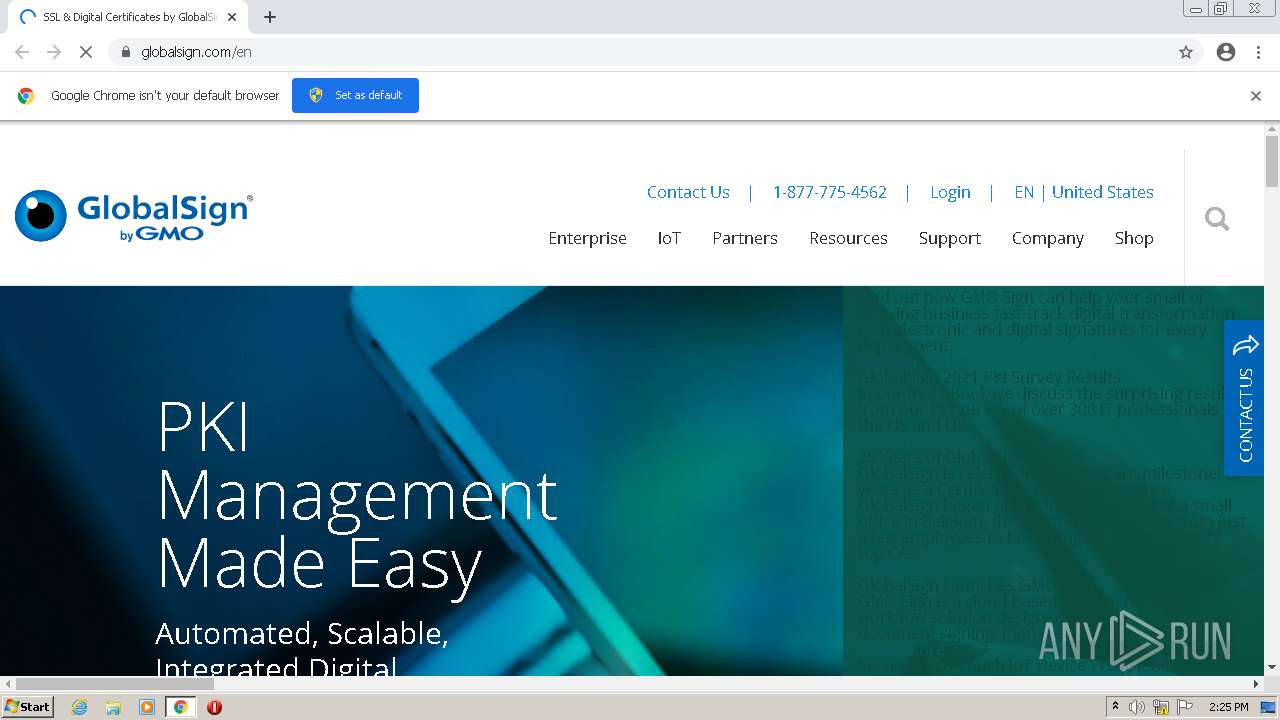1280x720 pixels.
Task: Open File Explorer folder in taskbar
Action: 113,707
